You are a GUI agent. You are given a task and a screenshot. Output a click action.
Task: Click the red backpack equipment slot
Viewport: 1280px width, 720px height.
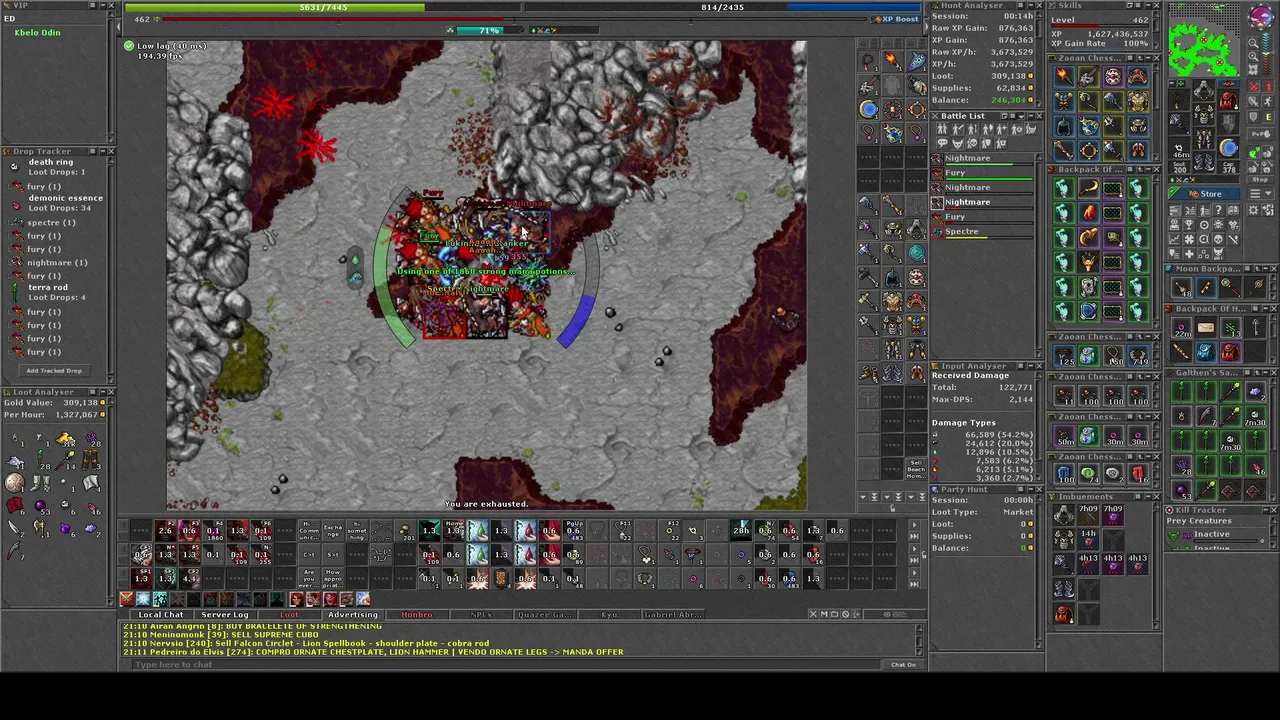tap(1229, 100)
